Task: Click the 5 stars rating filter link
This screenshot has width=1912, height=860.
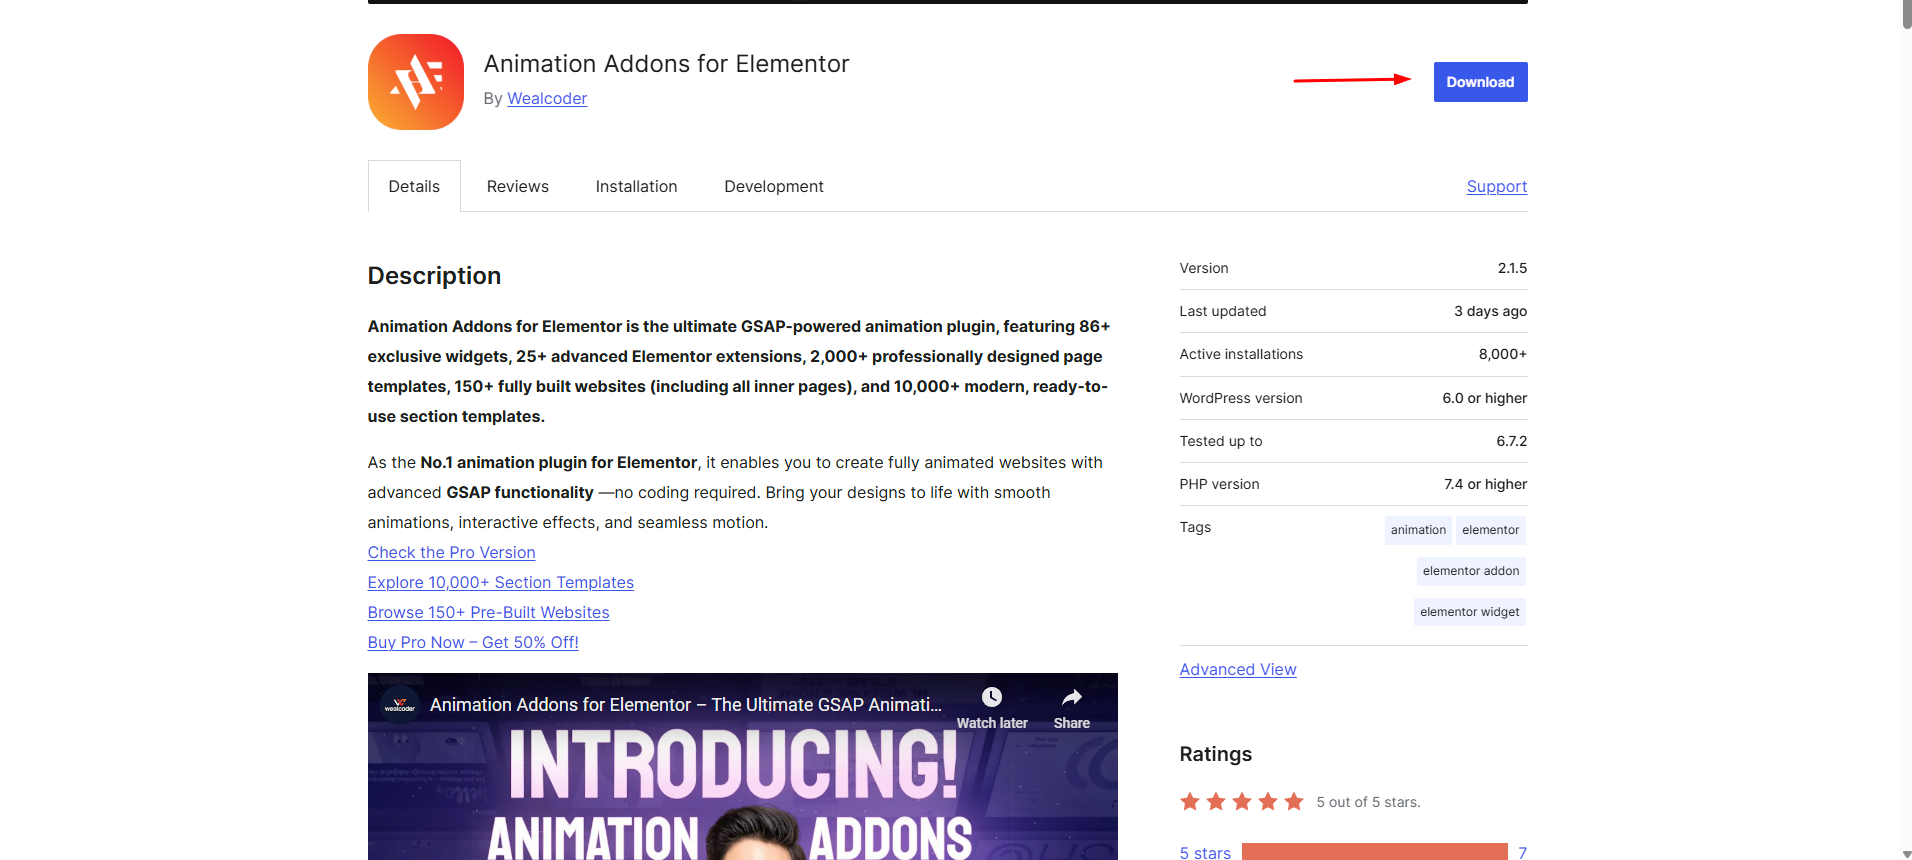Action: coord(1205,852)
